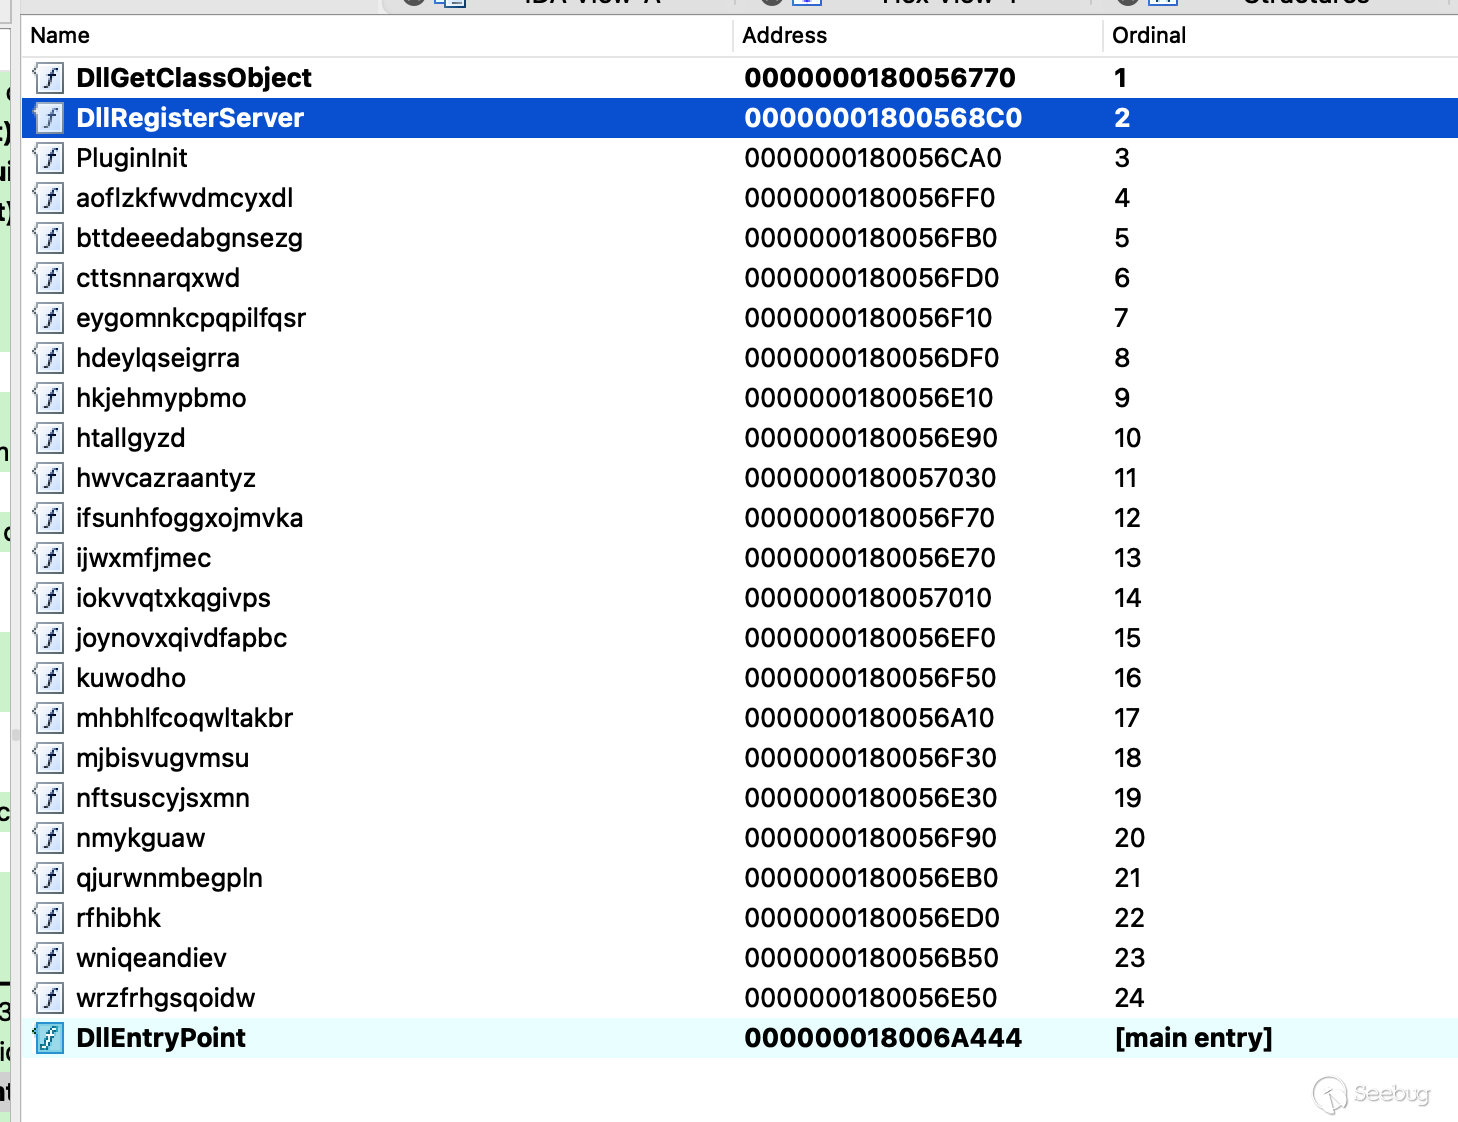
Task: Click the function icon beside eygomnkcpqpilfqsr
Action: click(49, 317)
